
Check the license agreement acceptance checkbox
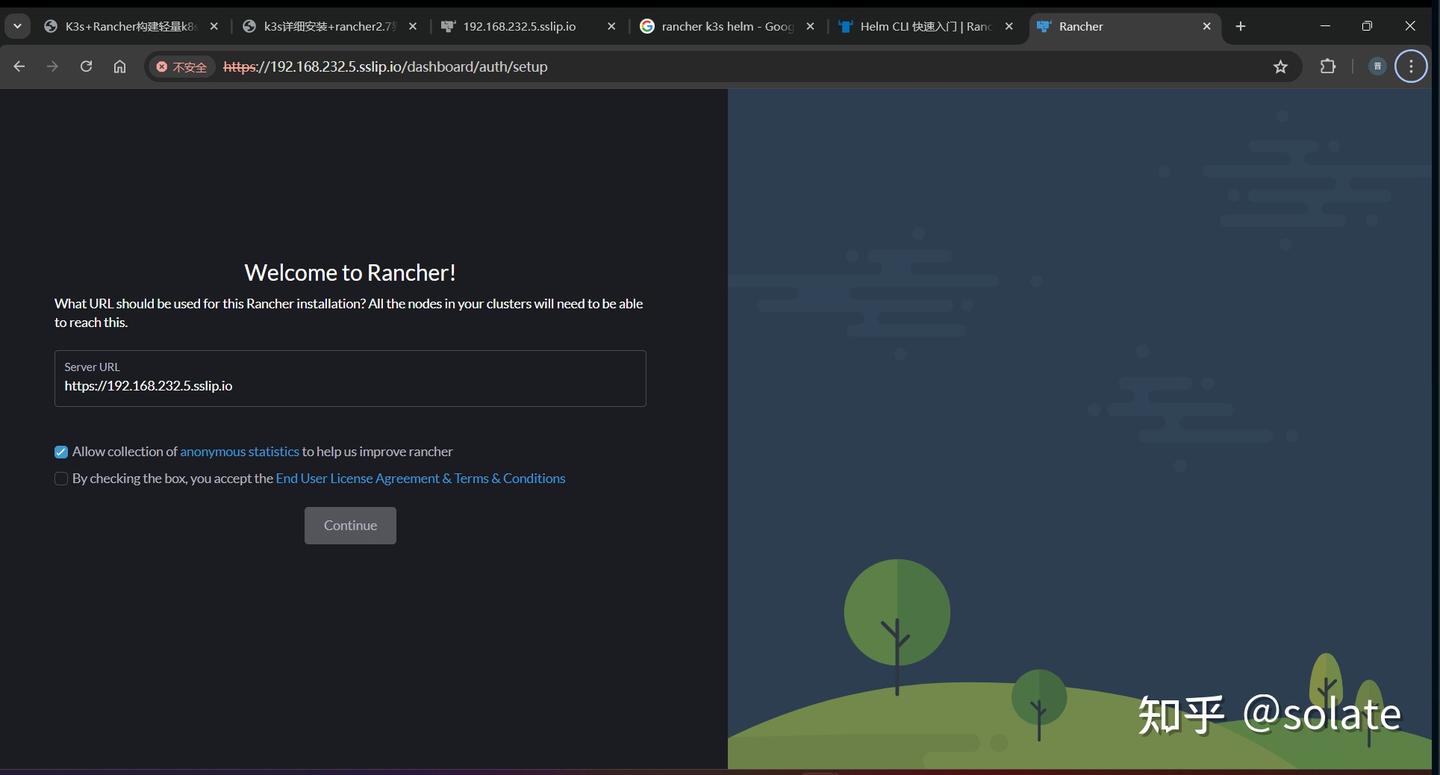click(x=61, y=479)
